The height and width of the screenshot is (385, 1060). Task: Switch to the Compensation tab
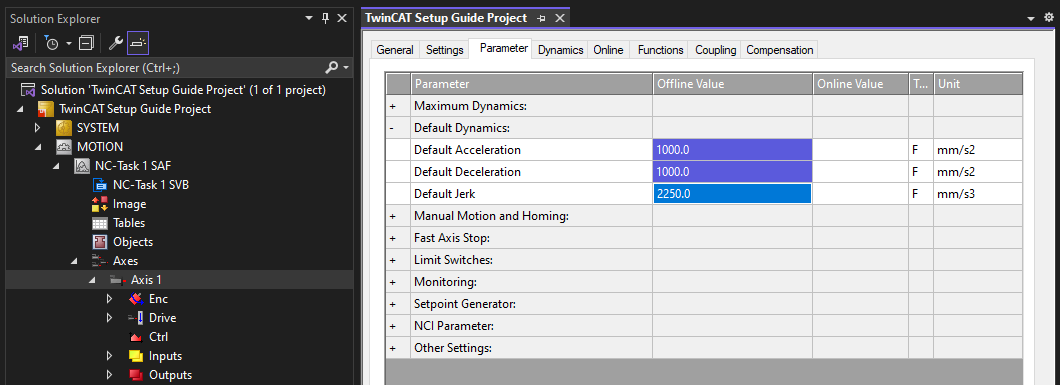(779, 50)
